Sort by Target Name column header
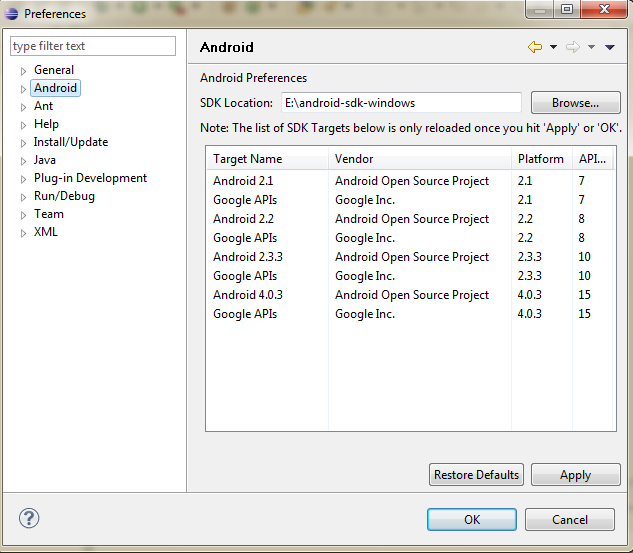Viewport: 633px width, 553px height. pyautogui.click(x=267, y=159)
